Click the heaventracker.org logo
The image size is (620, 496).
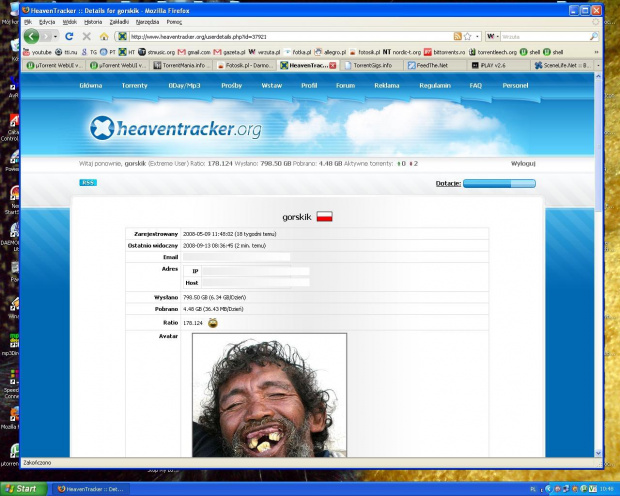[176, 128]
